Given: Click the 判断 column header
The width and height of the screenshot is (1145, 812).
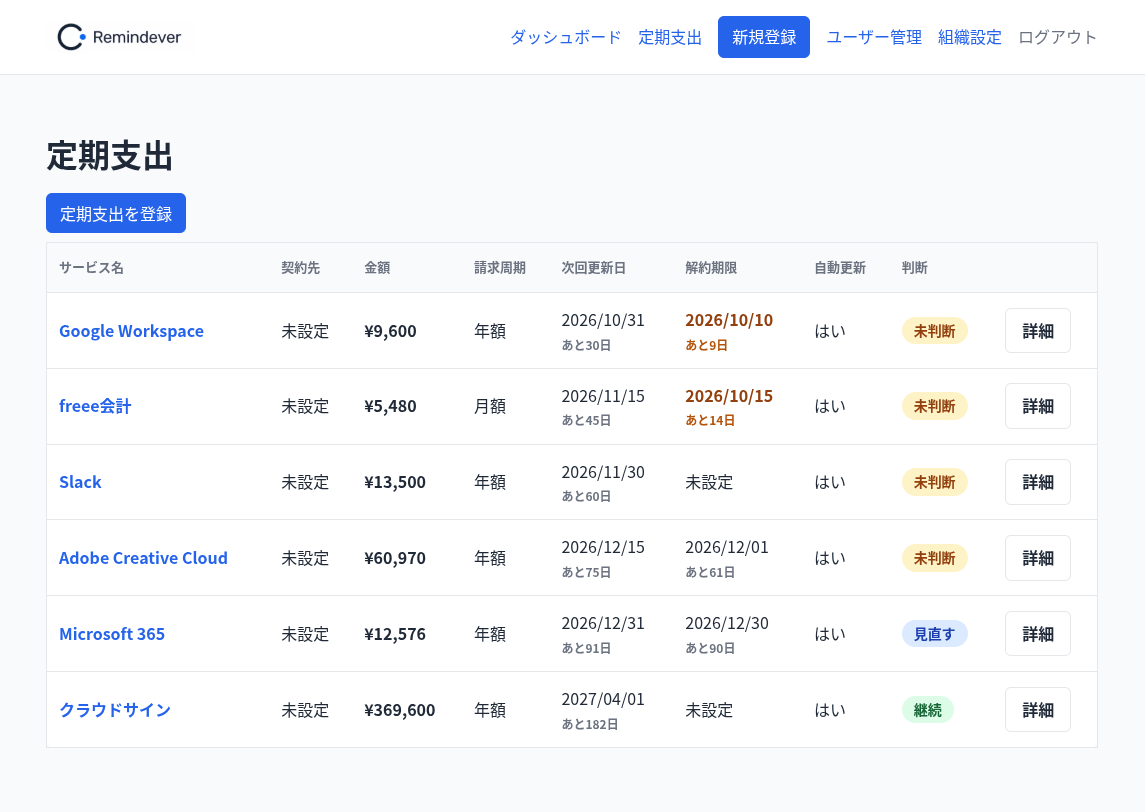Looking at the screenshot, I should [x=914, y=268].
